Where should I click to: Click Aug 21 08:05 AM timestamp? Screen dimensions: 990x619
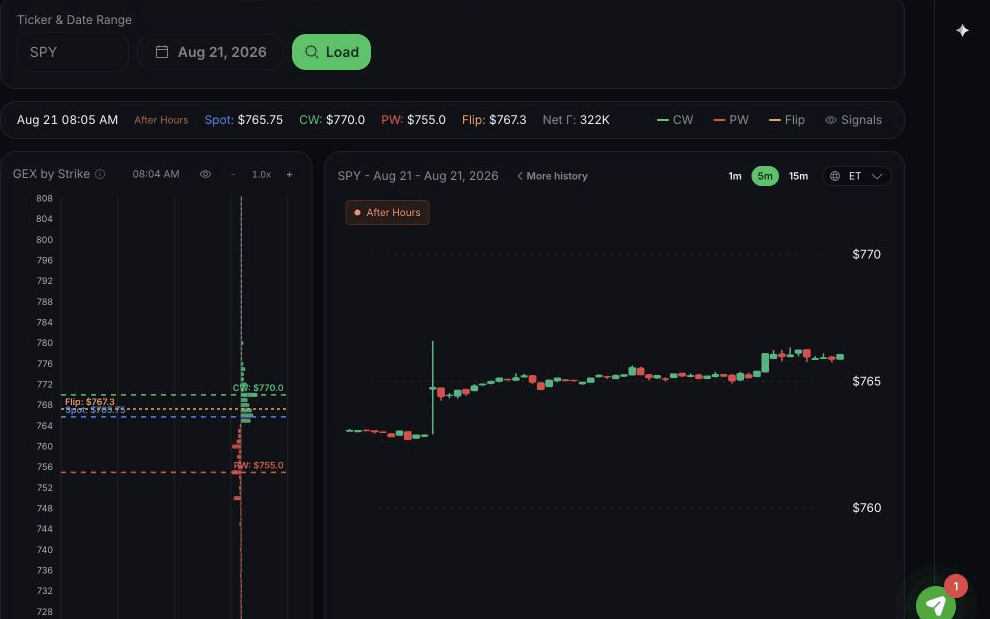click(68, 120)
